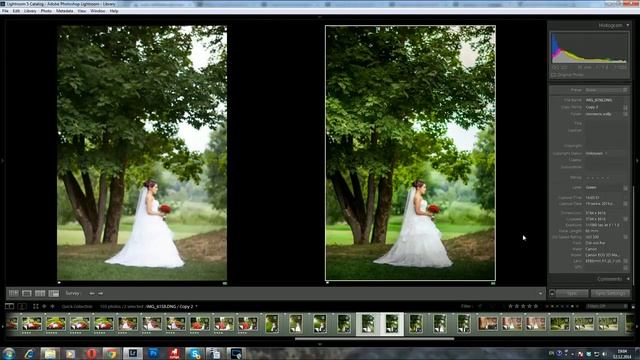The width and height of the screenshot is (640, 360).
Task: Enable Original Photo checkbox under histogram
Action: point(554,75)
